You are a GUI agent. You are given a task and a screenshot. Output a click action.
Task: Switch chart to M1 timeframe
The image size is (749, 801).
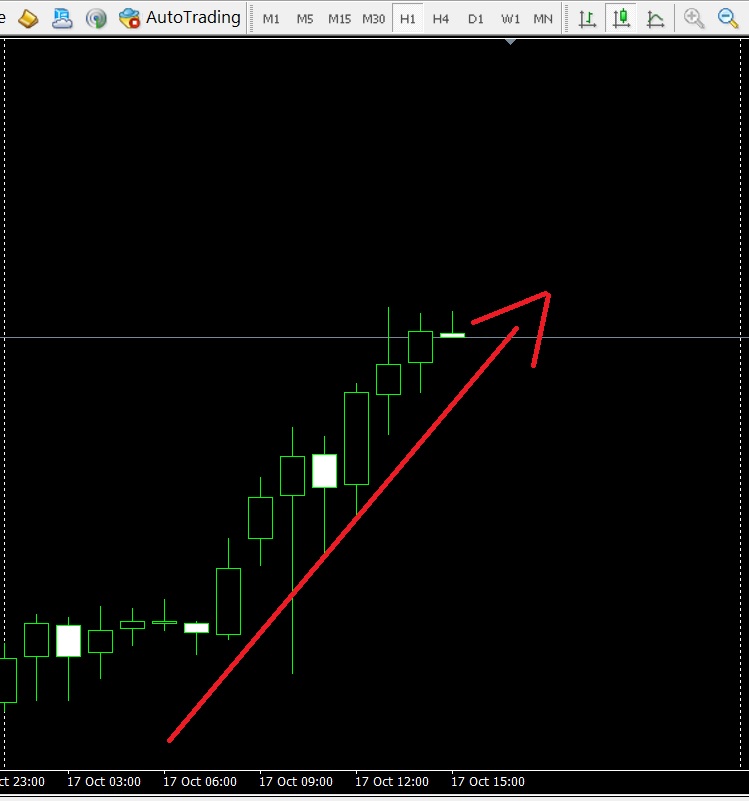[x=271, y=19]
